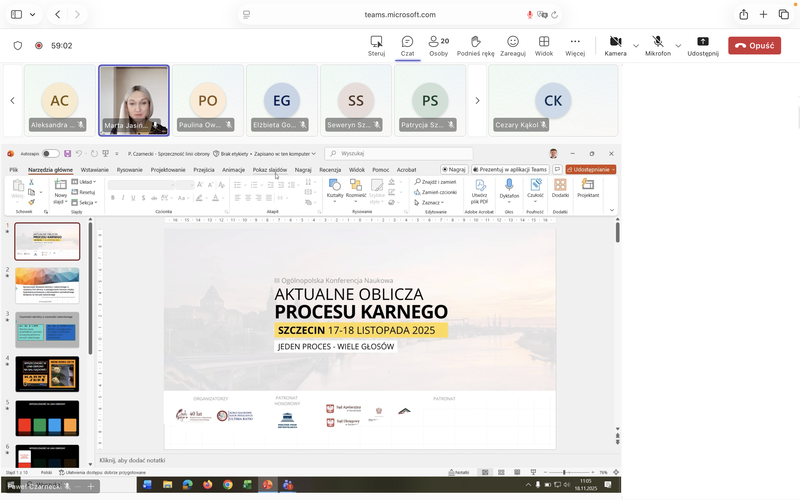Screen dimensions: 800x500
Task: Select slide 4 thumbnail in slide panel
Action: tap(47, 374)
